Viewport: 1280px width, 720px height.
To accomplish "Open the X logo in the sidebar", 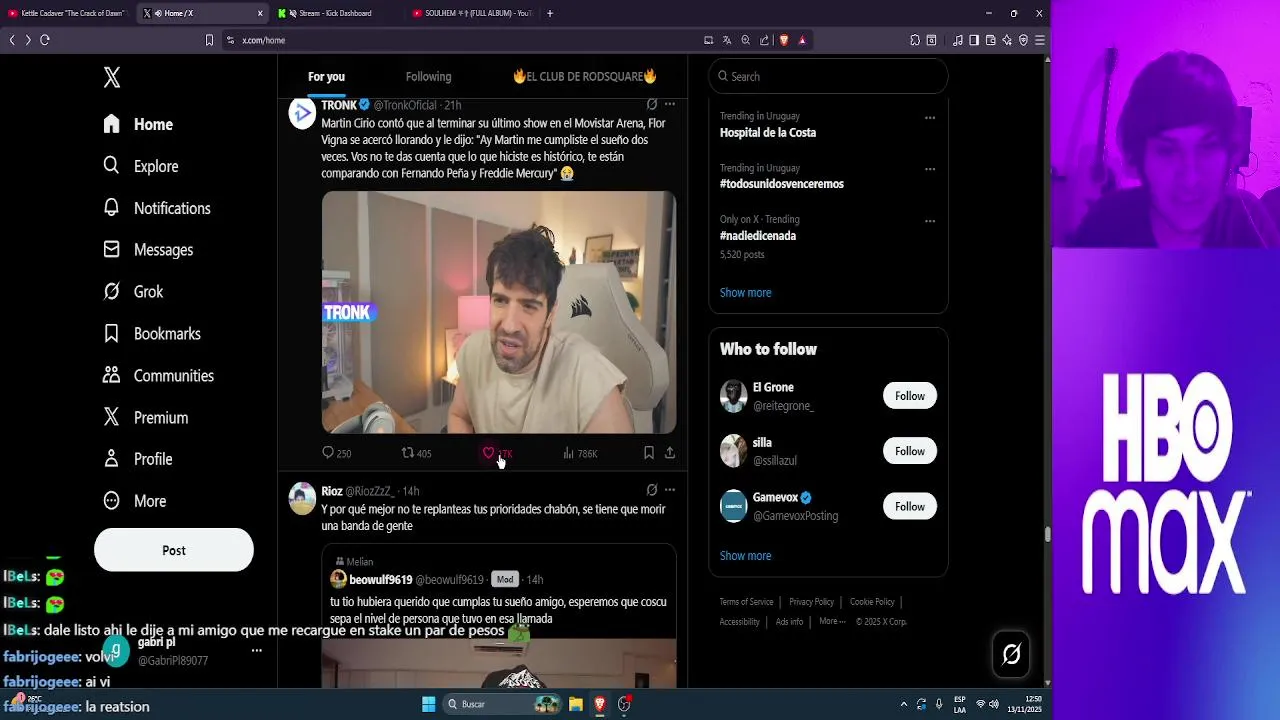I will pyautogui.click(x=112, y=78).
